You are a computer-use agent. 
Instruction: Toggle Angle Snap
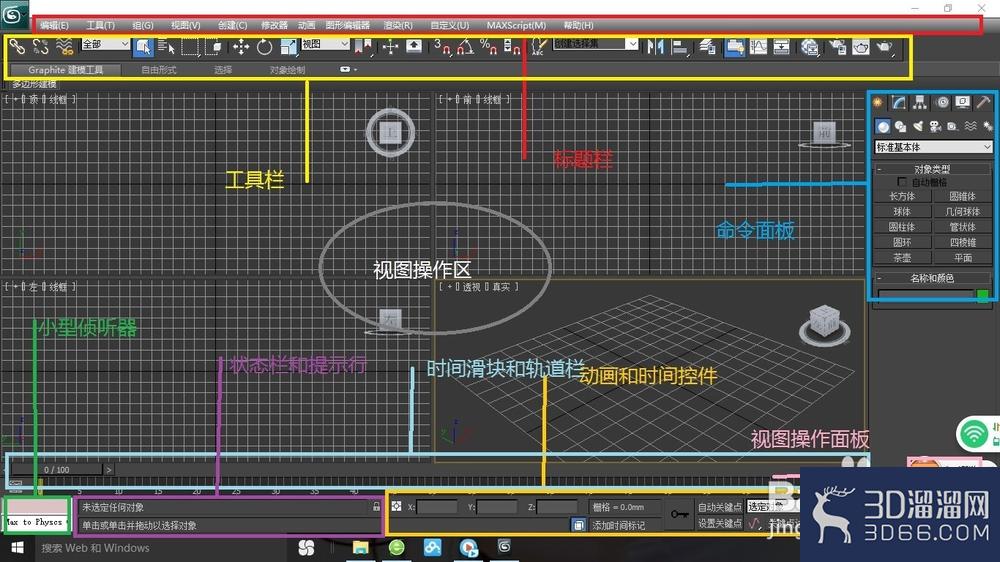[466, 47]
